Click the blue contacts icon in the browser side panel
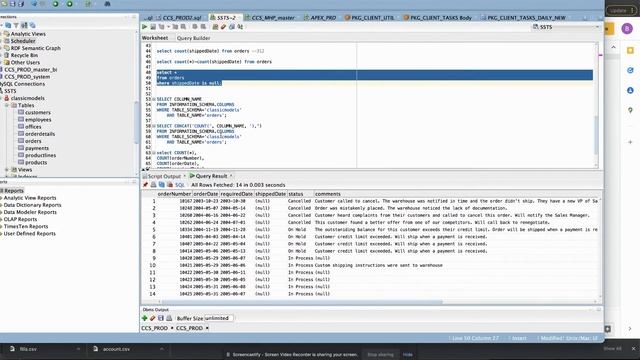The height and width of the screenshot is (360, 640). (630, 90)
